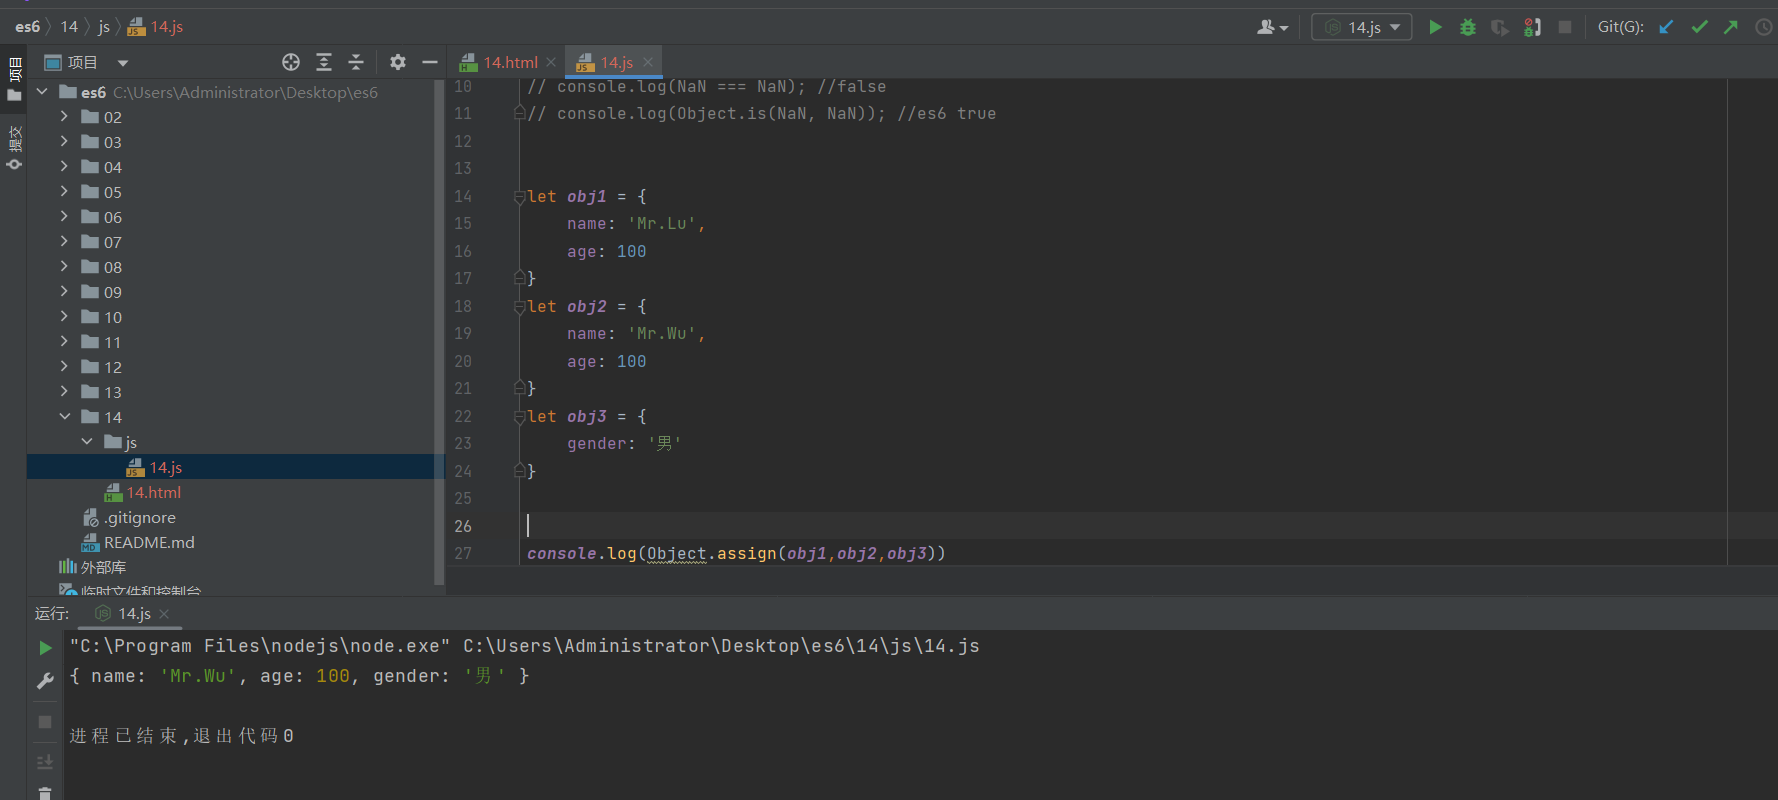The height and width of the screenshot is (800, 1778).
Task: Collapse the es6 root project folder
Action: click(x=42, y=91)
